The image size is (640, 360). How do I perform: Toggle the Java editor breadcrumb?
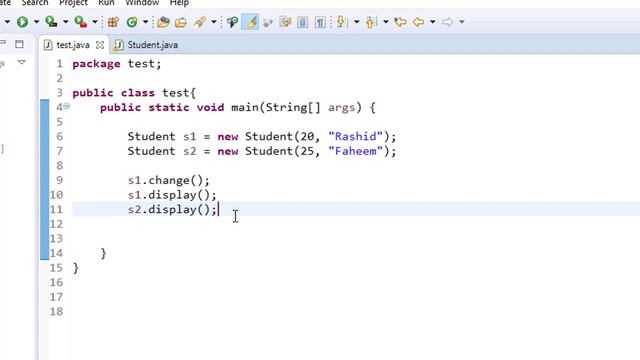pyautogui.click(x=232, y=22)
